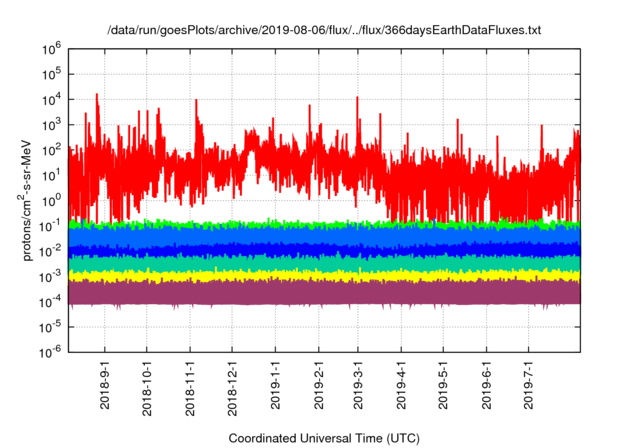Click the 10^-6 y-axis tick label
This screenshot has height=448, width=640.
pos(51,352)
